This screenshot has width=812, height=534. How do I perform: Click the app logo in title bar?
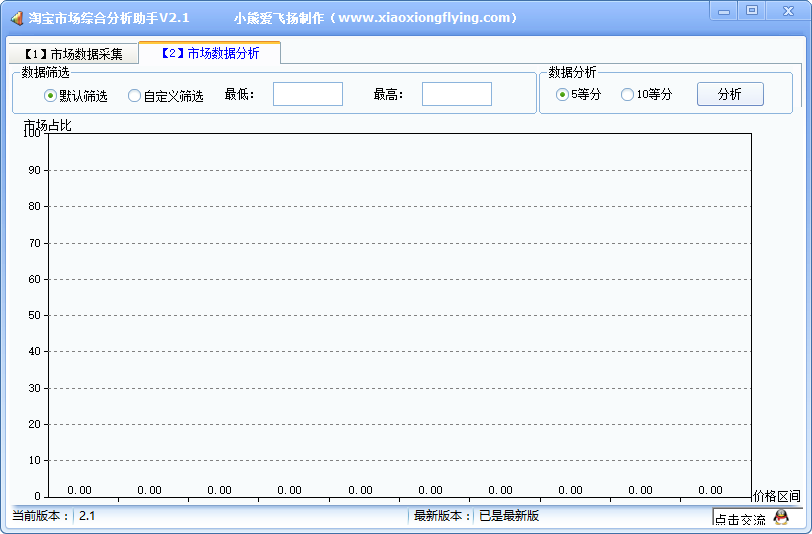coord(16,18)
